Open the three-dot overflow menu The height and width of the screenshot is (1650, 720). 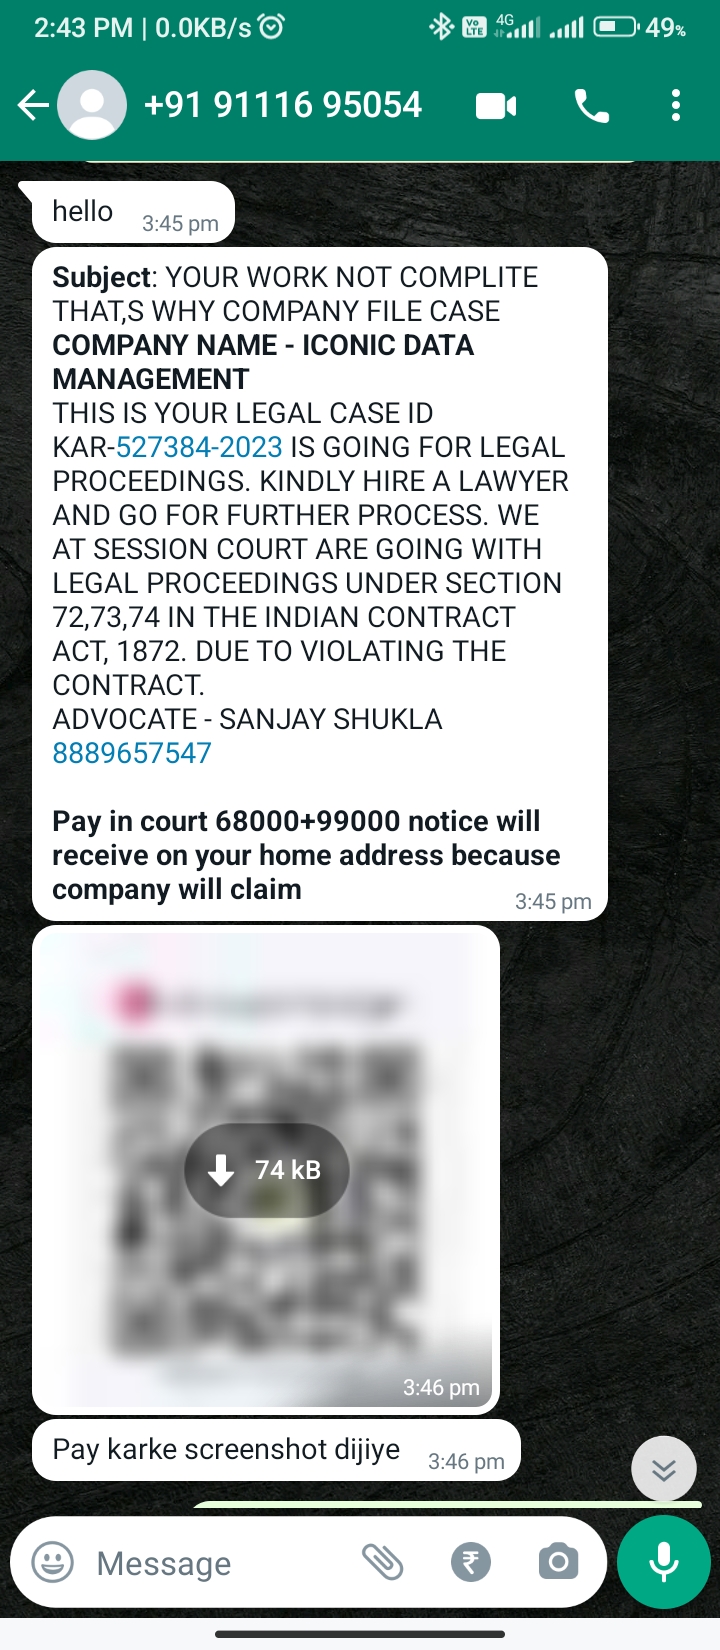(676, 106)
